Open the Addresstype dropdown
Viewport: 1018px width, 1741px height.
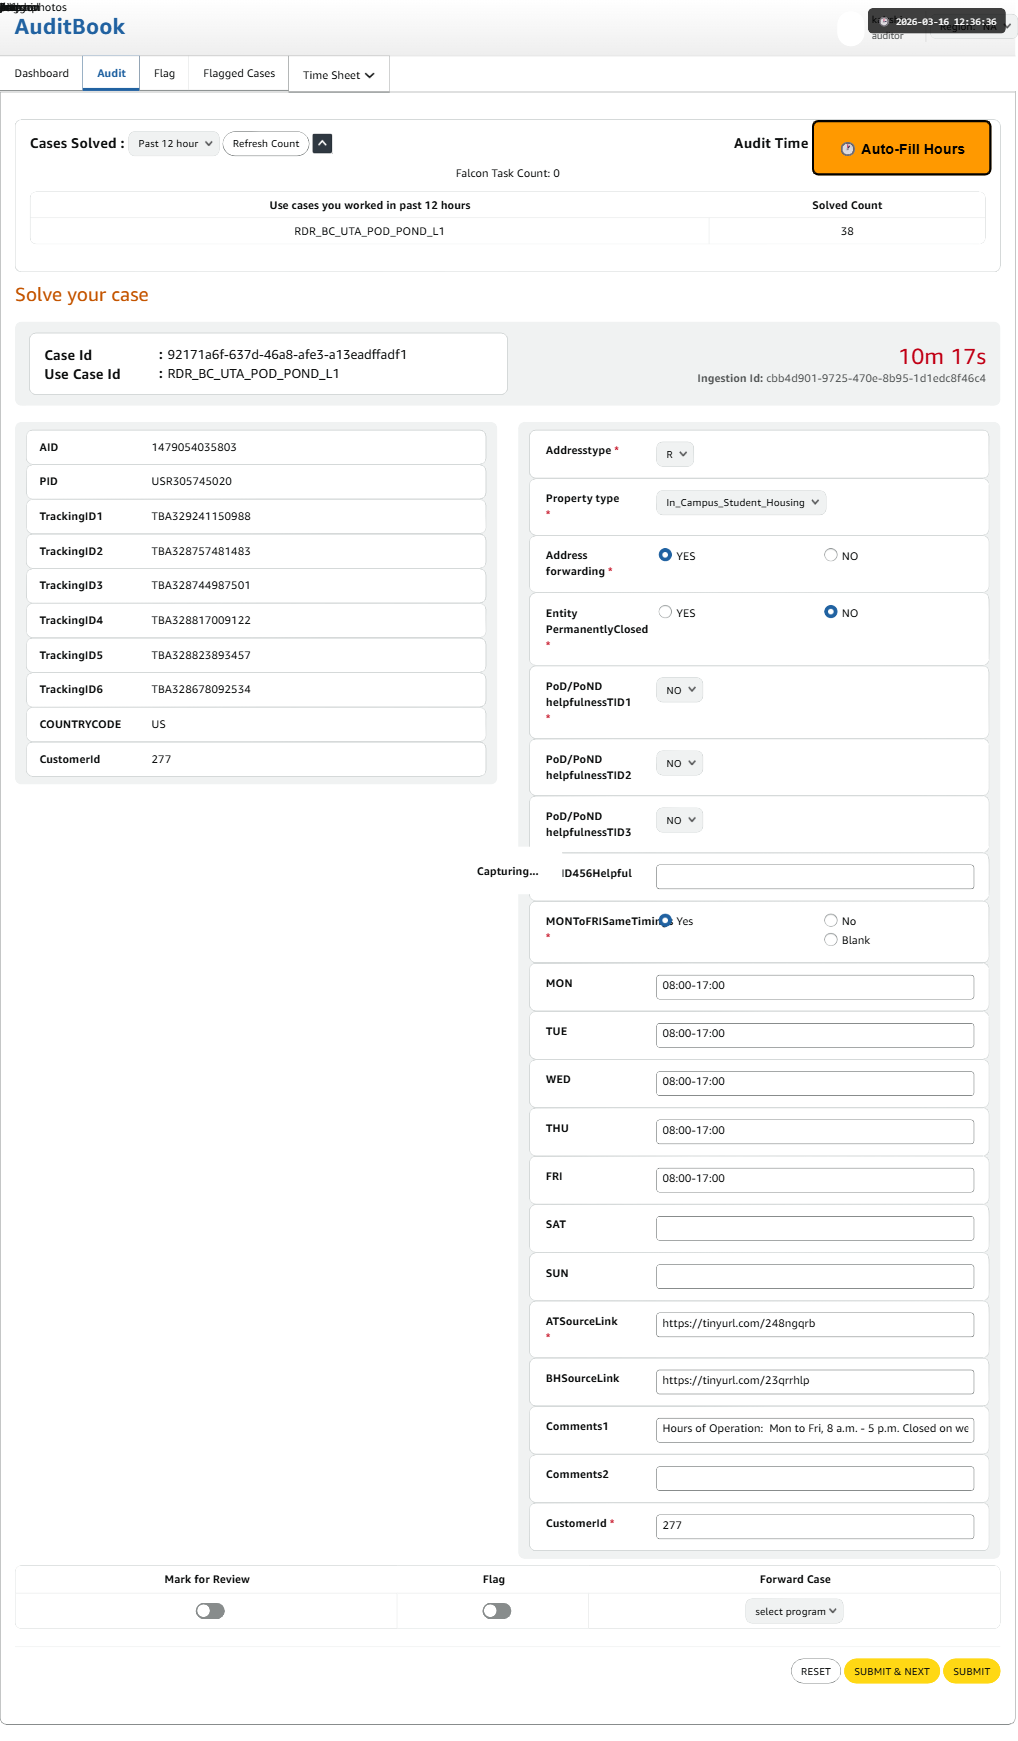(x=676, y=454)
